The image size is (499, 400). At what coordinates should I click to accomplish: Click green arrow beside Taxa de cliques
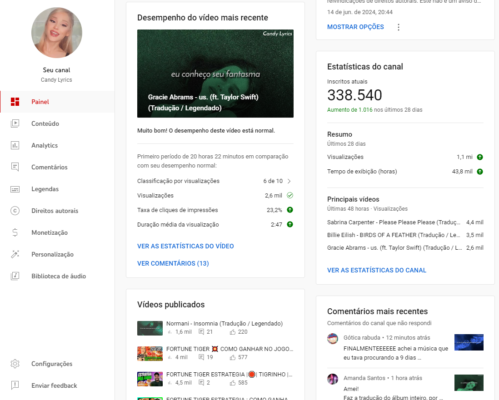coord(290,210)
